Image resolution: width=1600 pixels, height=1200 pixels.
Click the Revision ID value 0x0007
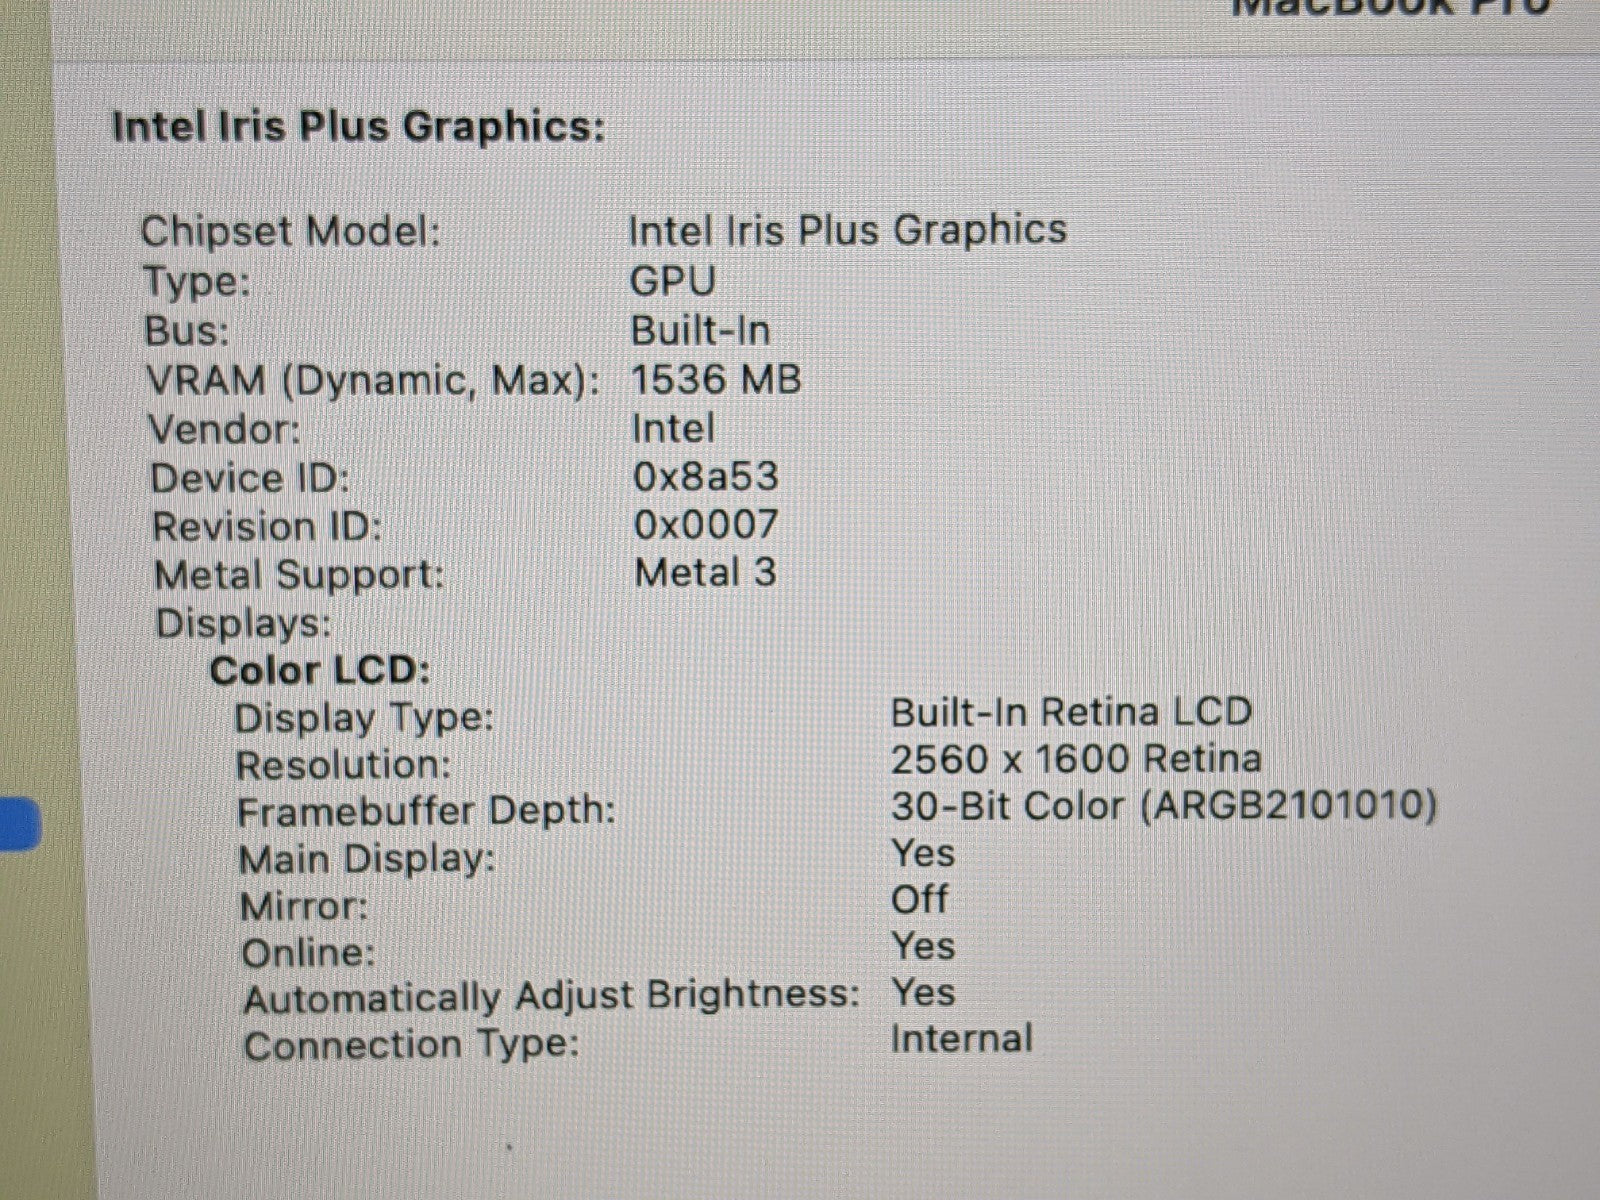pyautogui.click(x=705, y=525)
